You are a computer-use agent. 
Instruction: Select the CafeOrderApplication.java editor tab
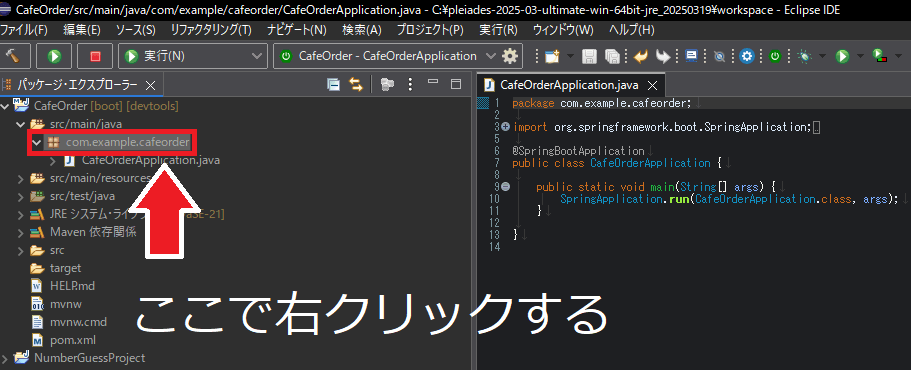[570, 85]
